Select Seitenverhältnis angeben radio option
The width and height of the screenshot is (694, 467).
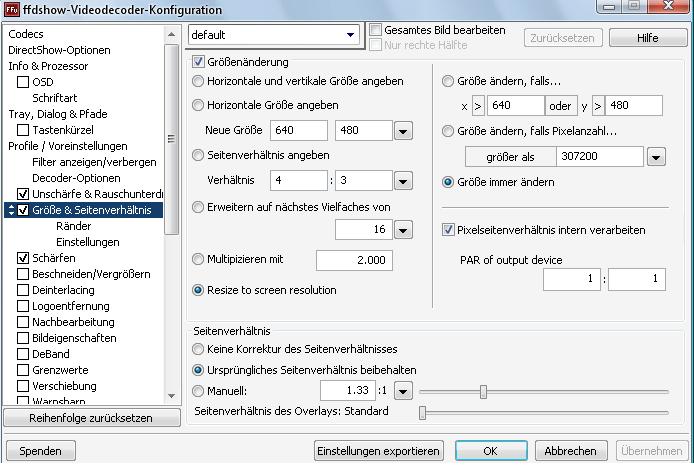[198, 155]
